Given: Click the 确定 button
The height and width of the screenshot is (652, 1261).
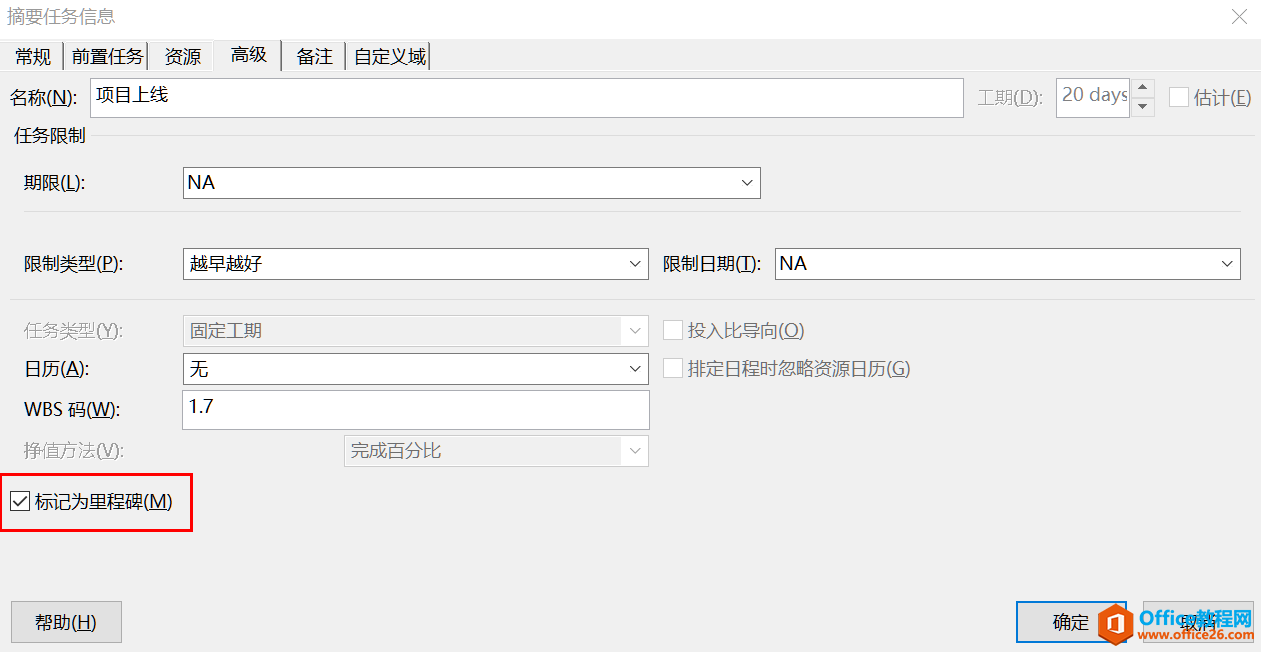Looking at the screenshot, I should [1070, 622].
